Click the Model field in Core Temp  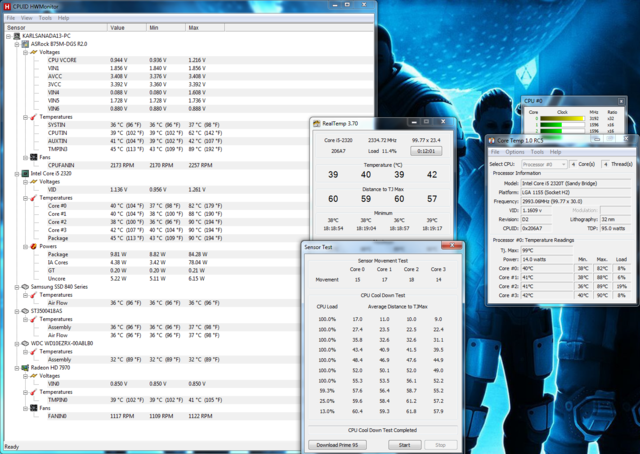click(576, 183)
